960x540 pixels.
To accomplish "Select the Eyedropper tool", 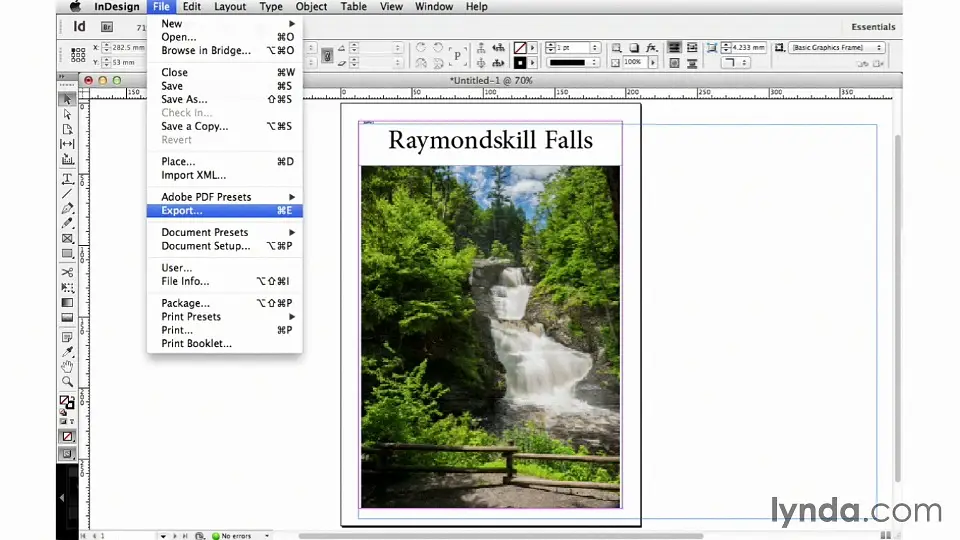I will [67, 352].
